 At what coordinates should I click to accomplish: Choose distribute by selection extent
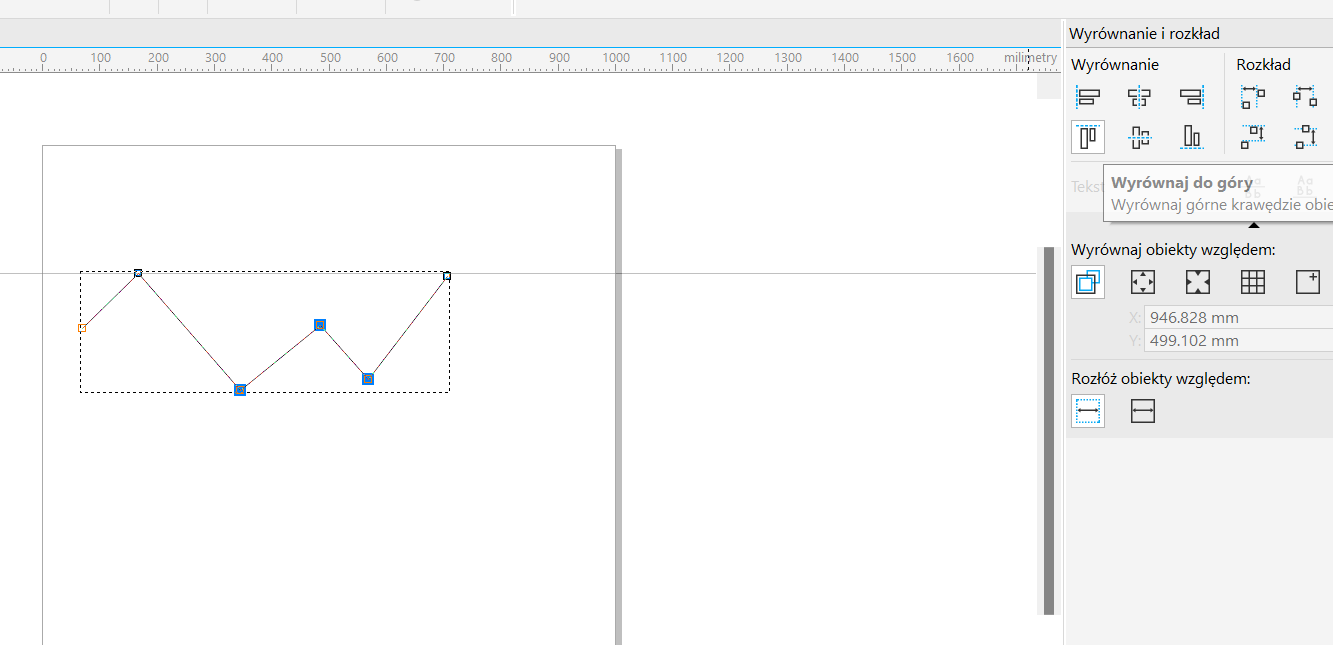[1088, 411]
